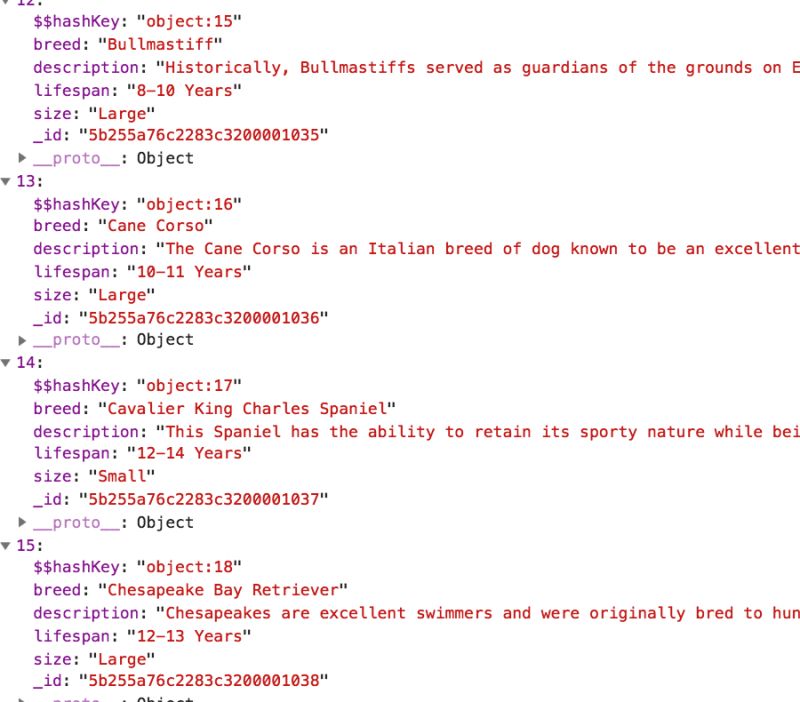Viewport: 800px width, 702px height.
Task: Select the size value "Small"
Action: (120, 476)
